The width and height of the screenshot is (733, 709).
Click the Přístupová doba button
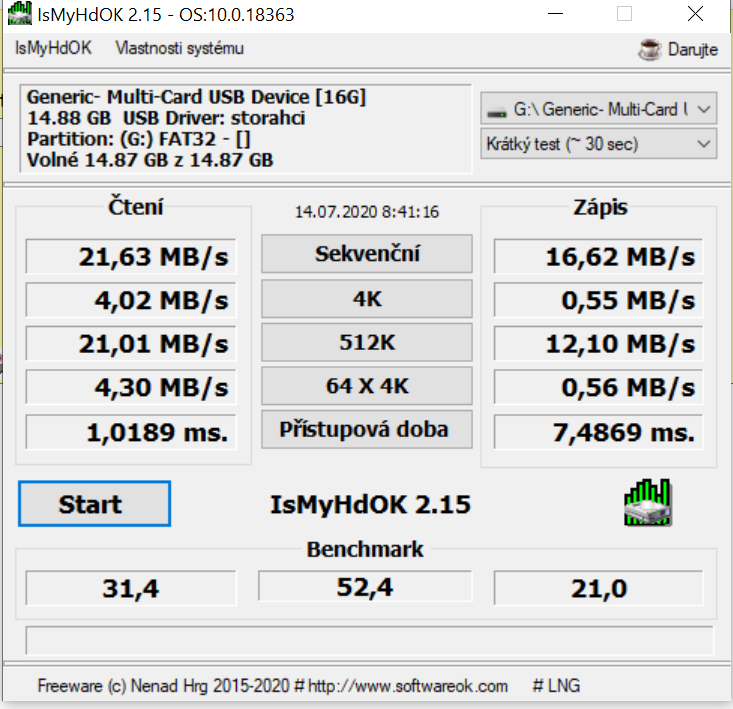(366, 430)
